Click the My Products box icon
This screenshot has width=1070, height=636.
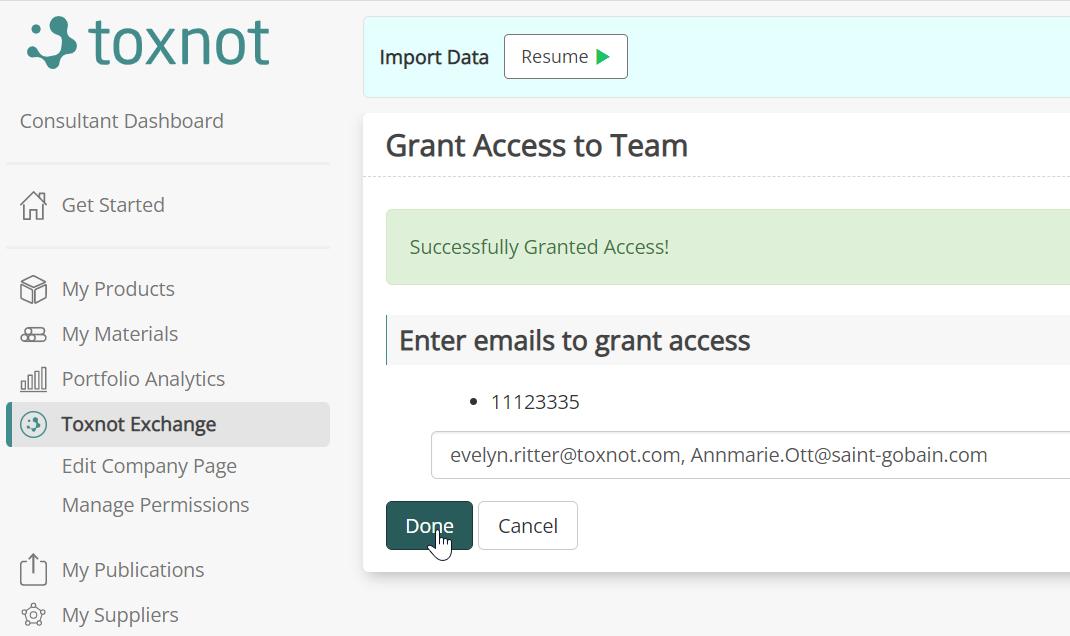pyautogui.click(x=33, y=289)
